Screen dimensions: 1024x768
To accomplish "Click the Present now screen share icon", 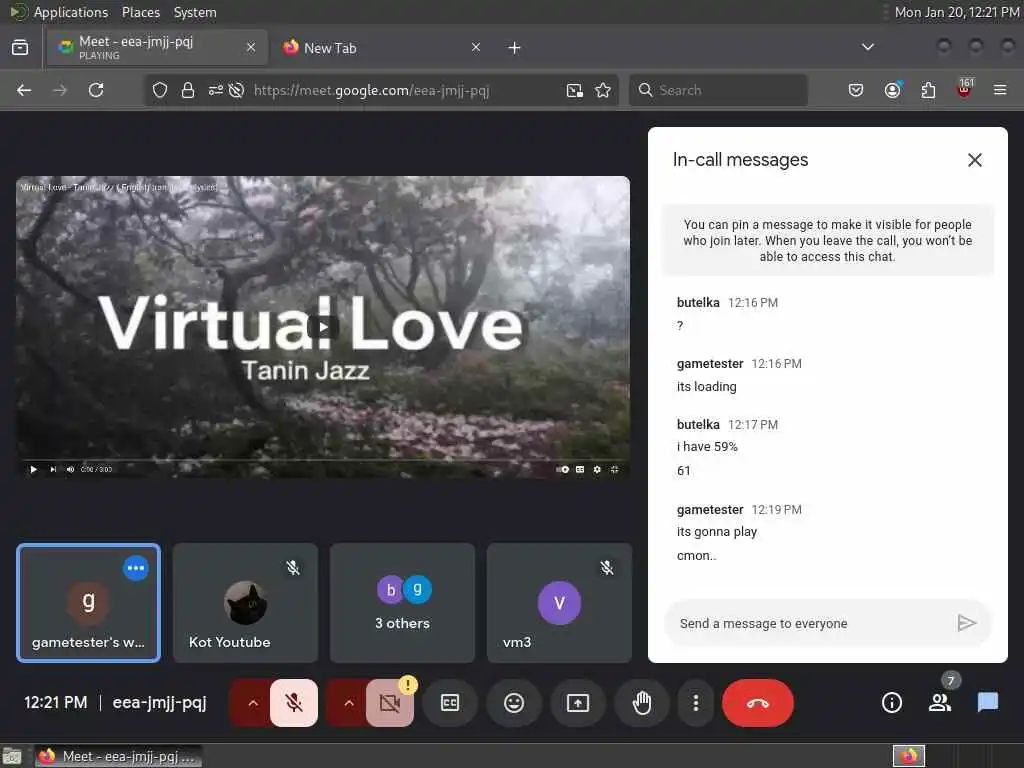I will coord(578,703).
